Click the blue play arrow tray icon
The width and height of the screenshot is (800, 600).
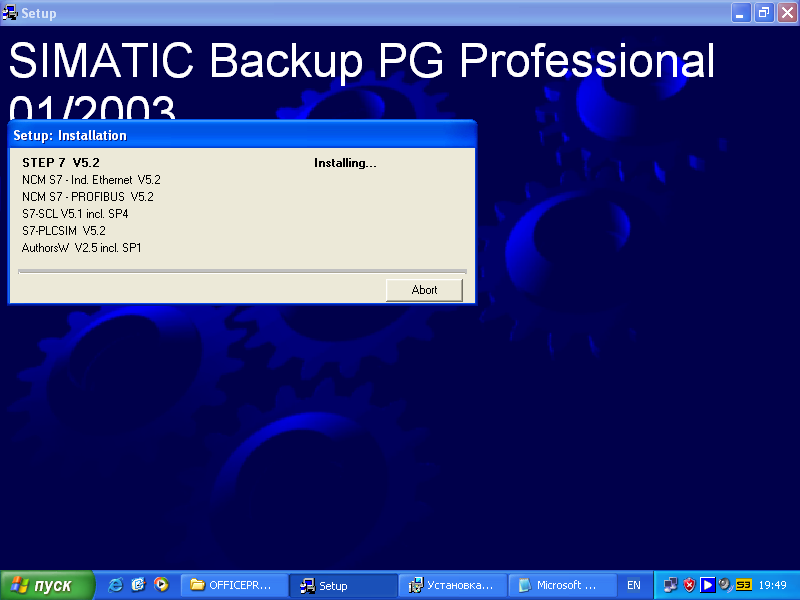(707, 585)
